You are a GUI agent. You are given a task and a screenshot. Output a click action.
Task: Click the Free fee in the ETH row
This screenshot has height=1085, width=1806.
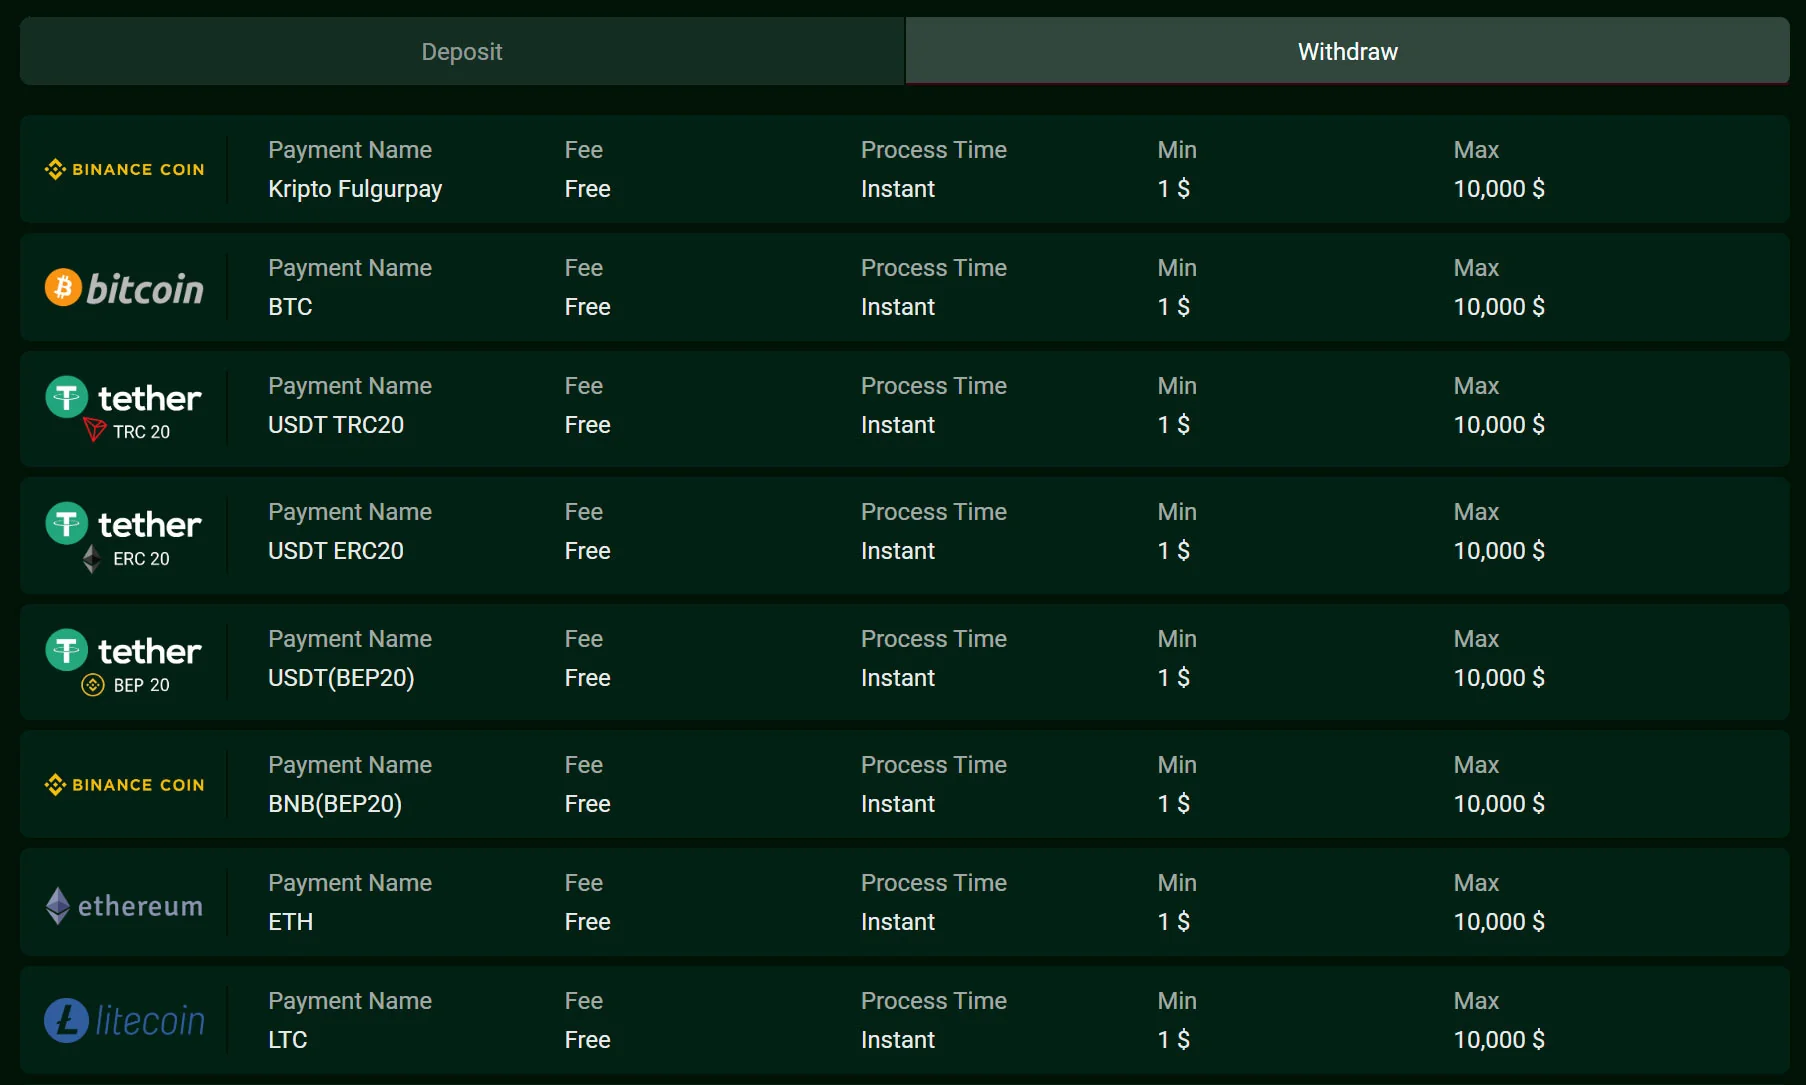click(x=587, y=922)
